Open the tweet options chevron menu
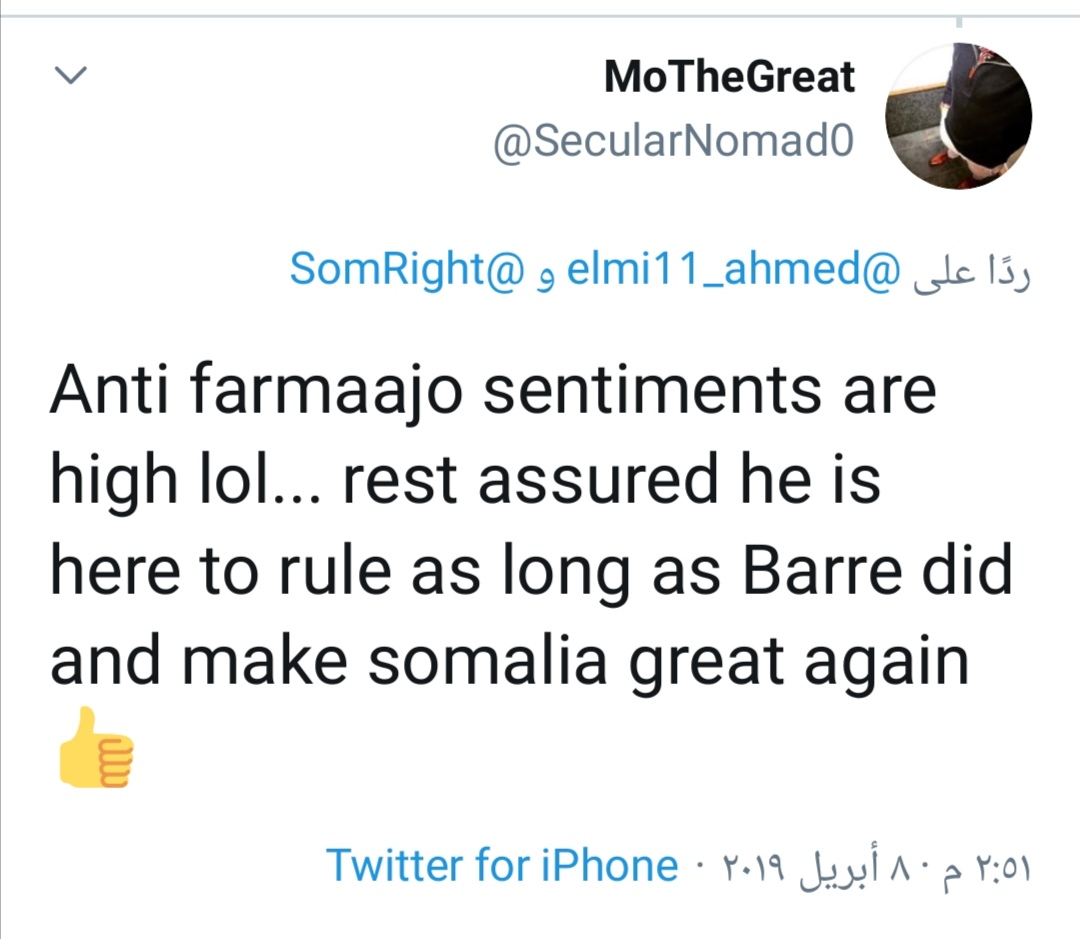1080x939 pixels. pos(68,76)
